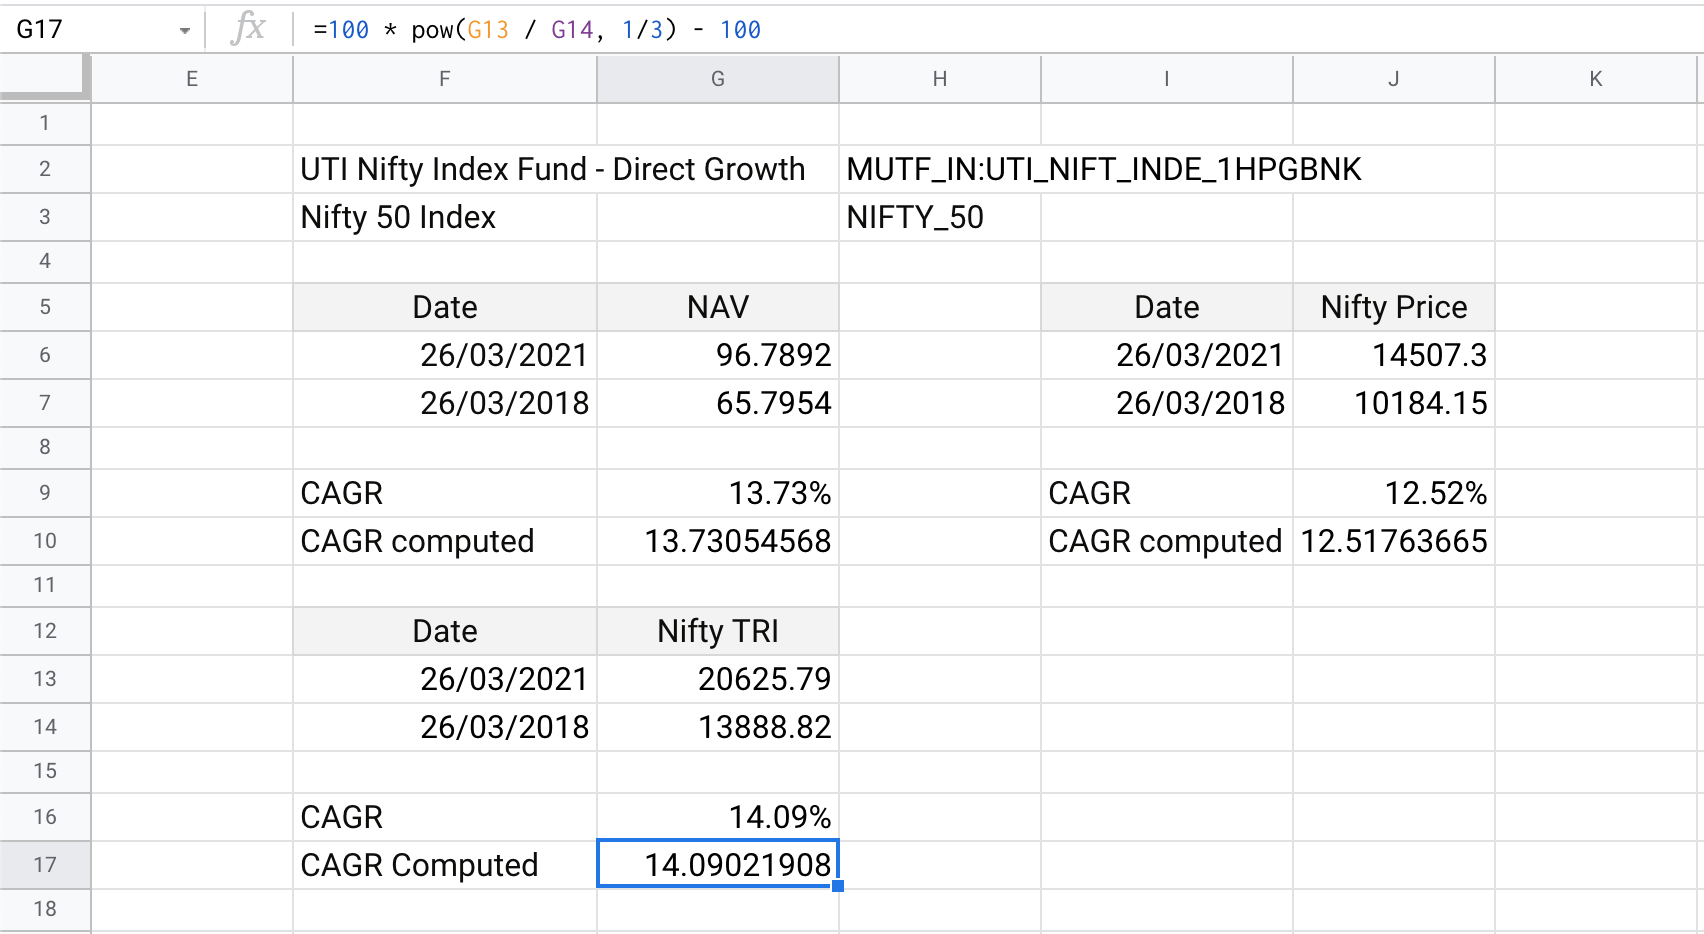This screenshot has height=934, width=1704.
Task: Select the Nifty TRI value 13888.82
Action: tap(718, 727)
